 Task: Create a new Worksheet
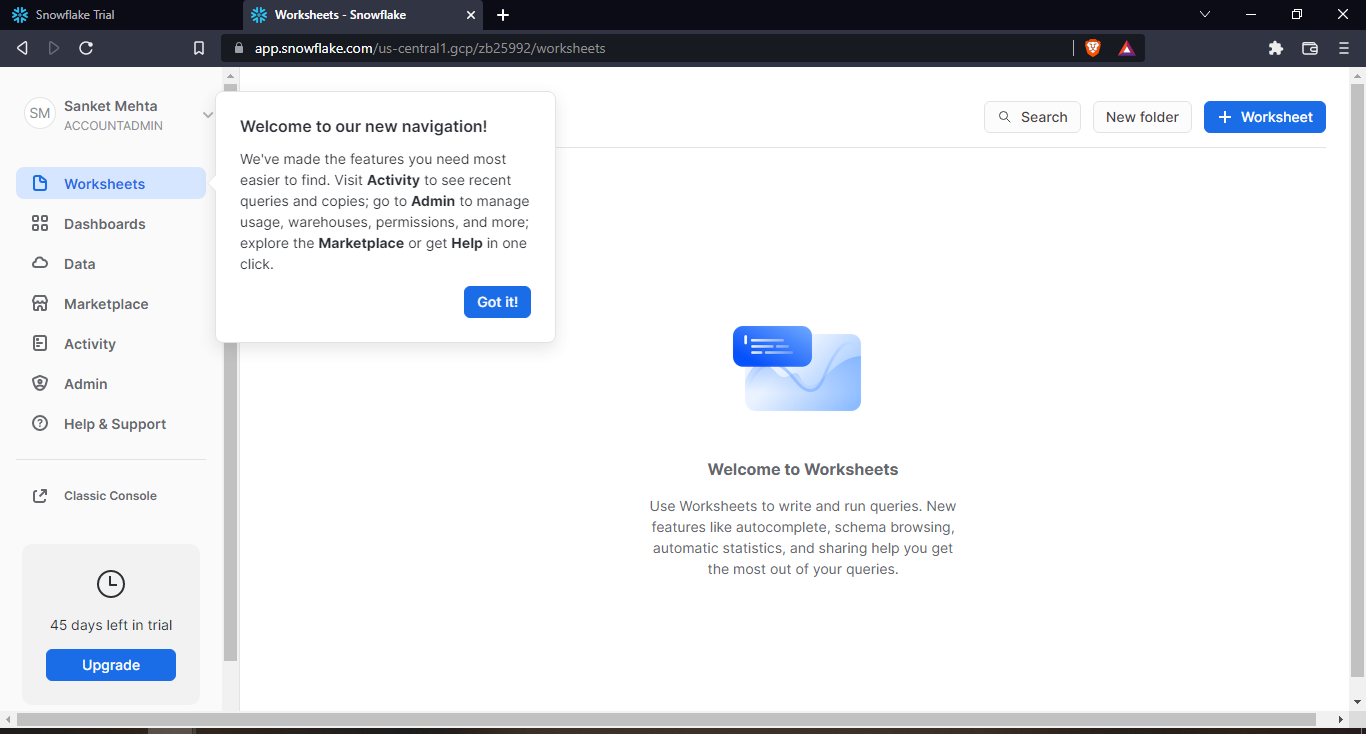click(1264, 117)
